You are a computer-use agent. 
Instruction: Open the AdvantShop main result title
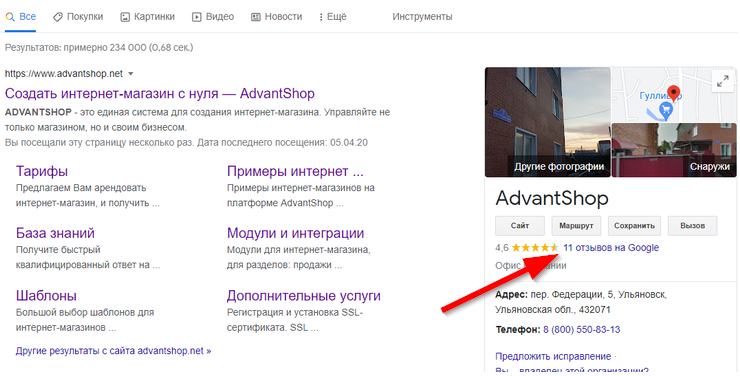160,93
